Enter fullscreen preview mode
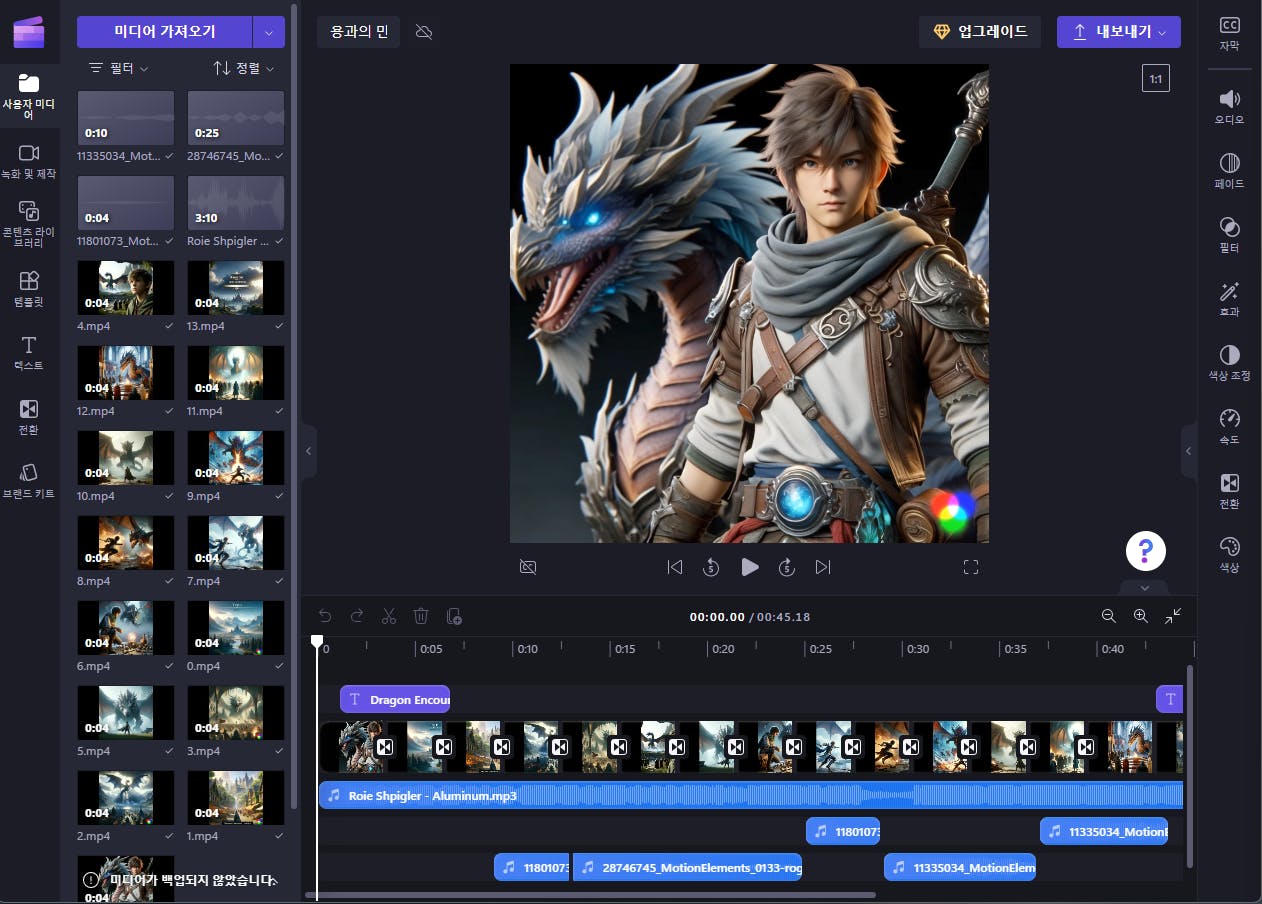 click(x=970, y=567)
